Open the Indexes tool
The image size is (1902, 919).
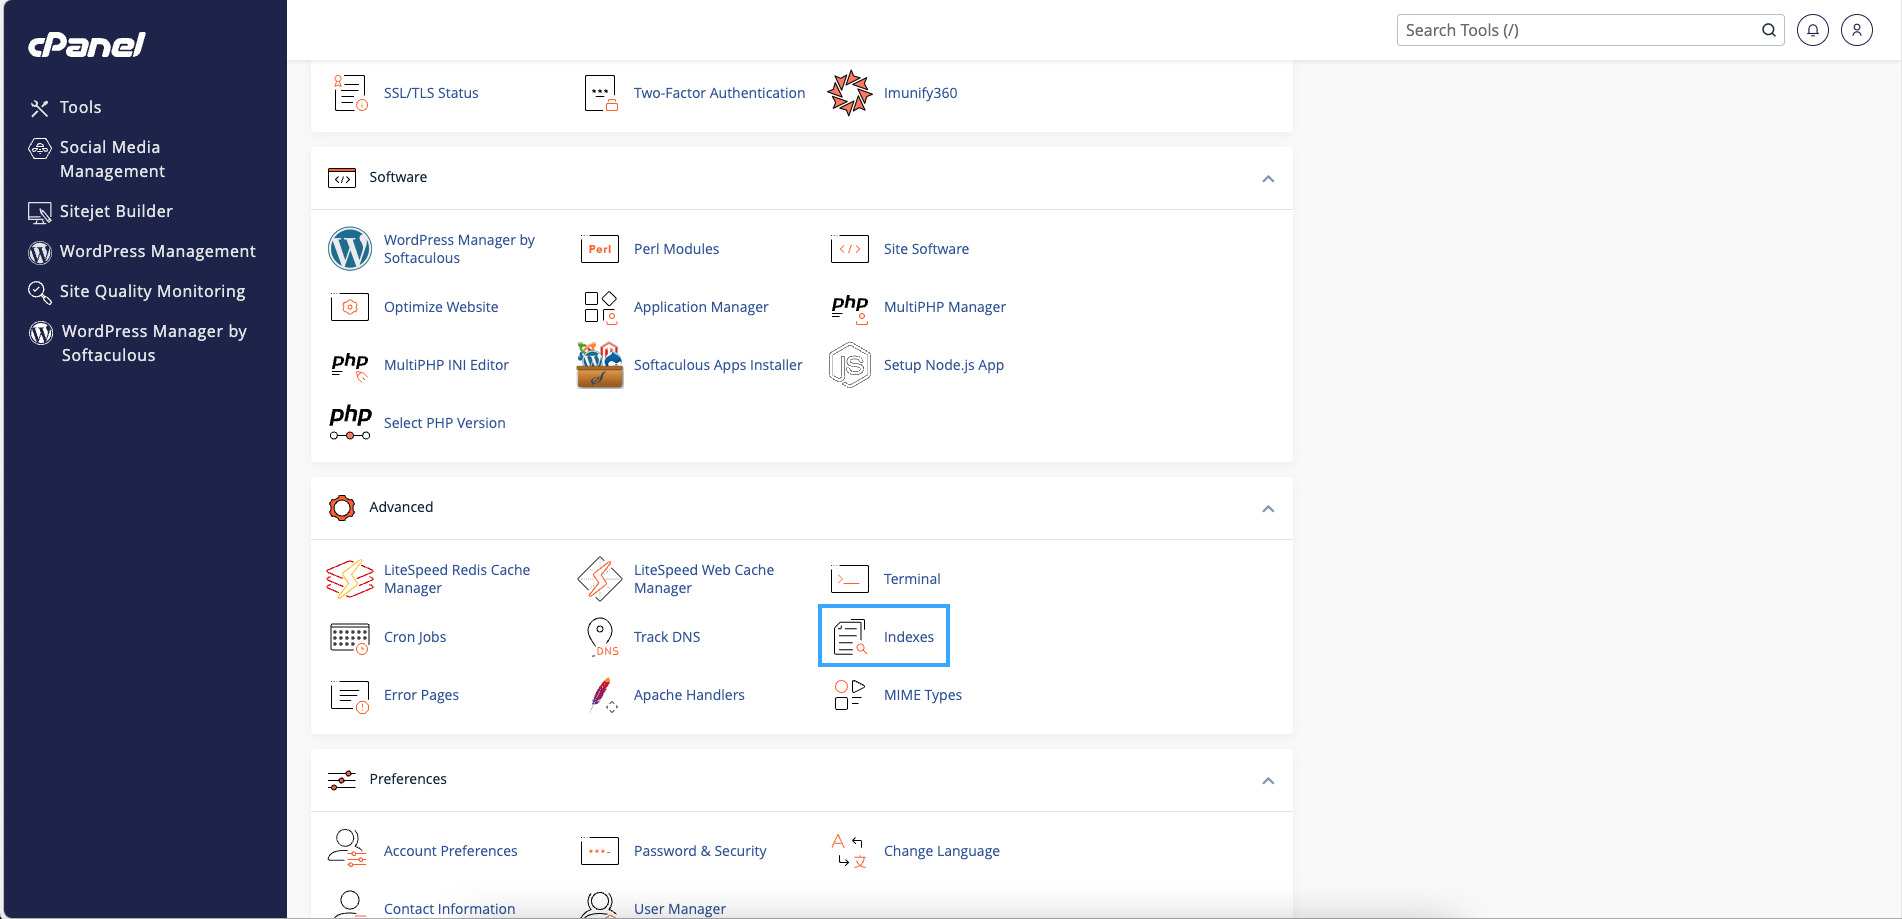pyautogui.click(x=908, y=636)
